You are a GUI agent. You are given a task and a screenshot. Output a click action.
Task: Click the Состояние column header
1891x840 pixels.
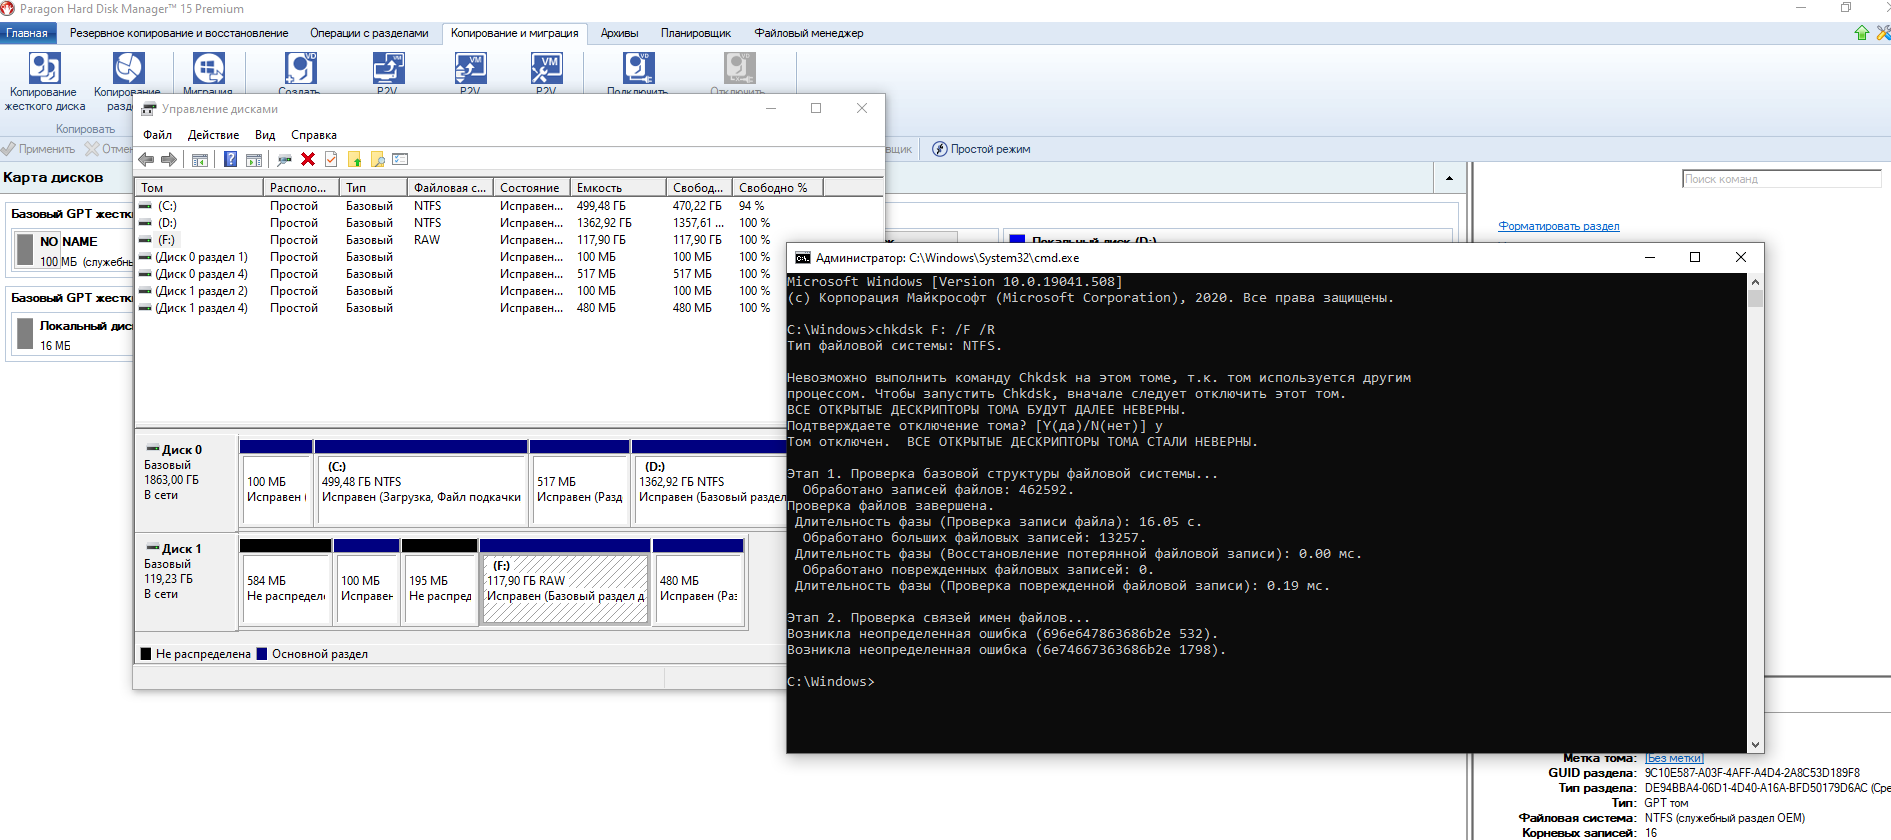[531, 187]
